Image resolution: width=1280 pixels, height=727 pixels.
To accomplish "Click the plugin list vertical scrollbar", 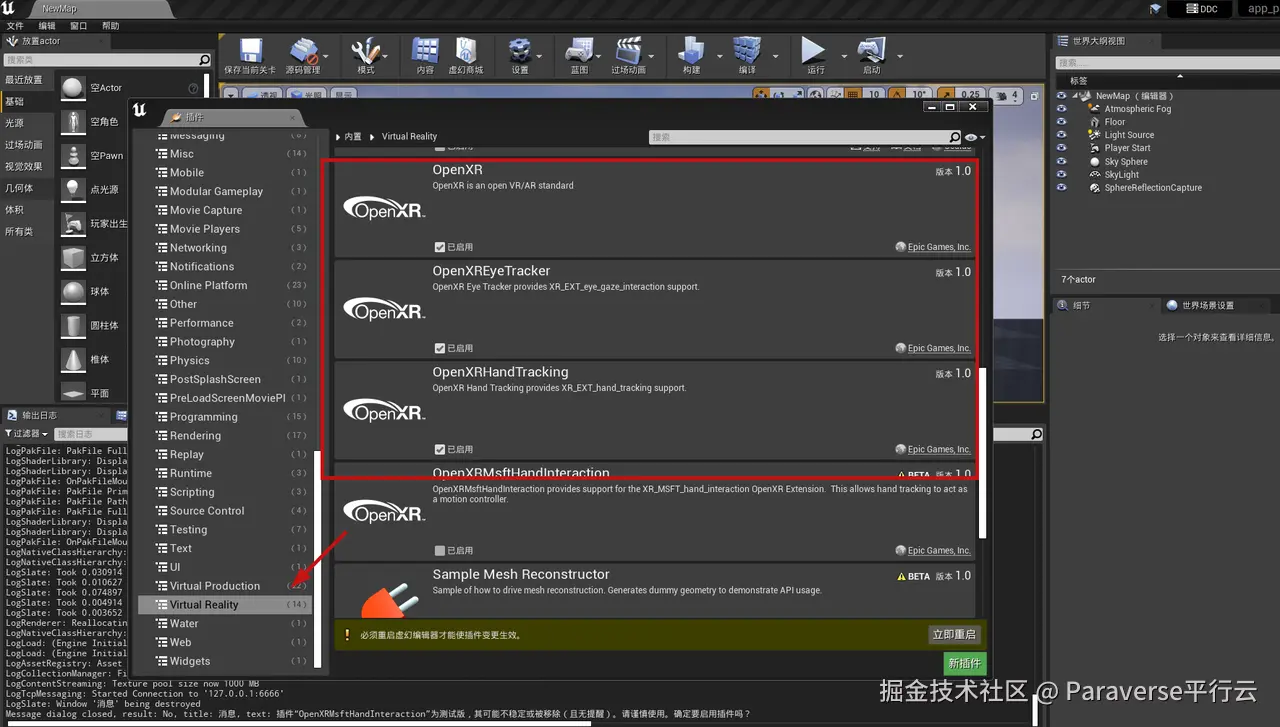I will click(982, 451).
